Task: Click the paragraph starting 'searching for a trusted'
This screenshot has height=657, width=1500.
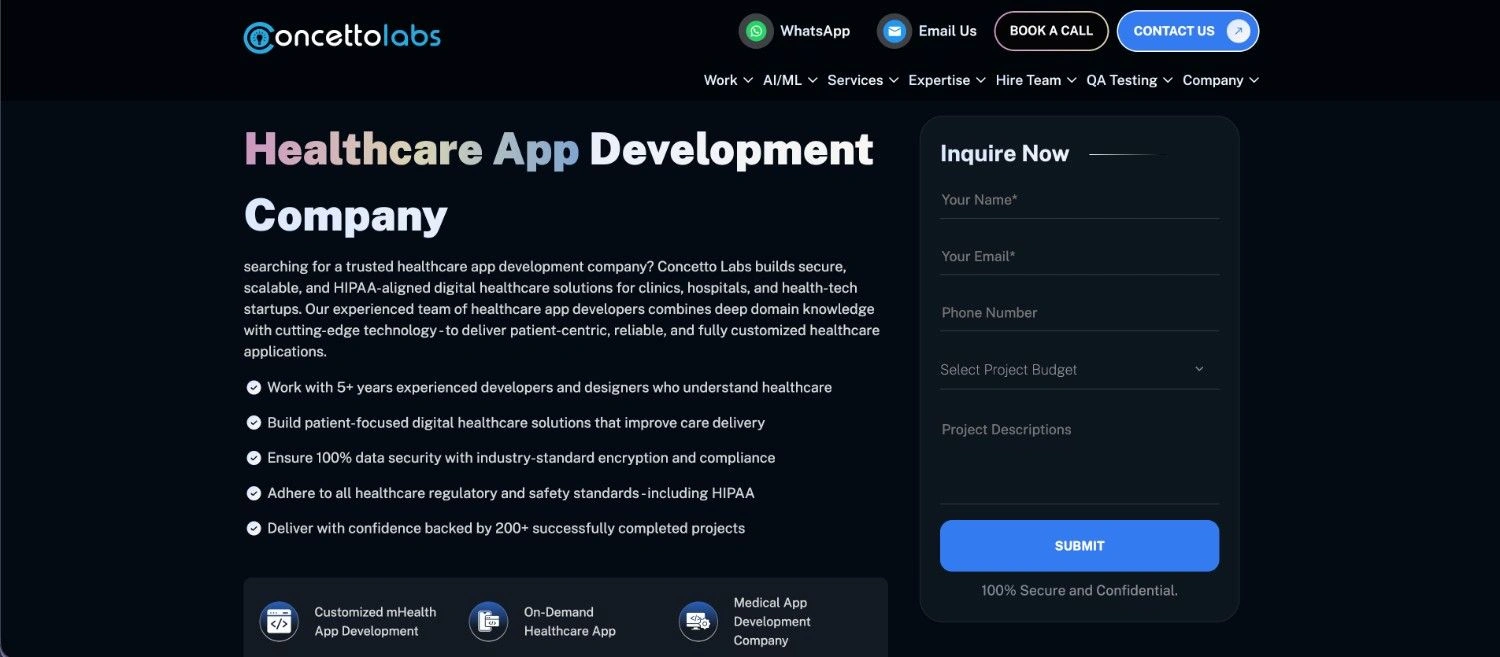Action: (562, 309)
